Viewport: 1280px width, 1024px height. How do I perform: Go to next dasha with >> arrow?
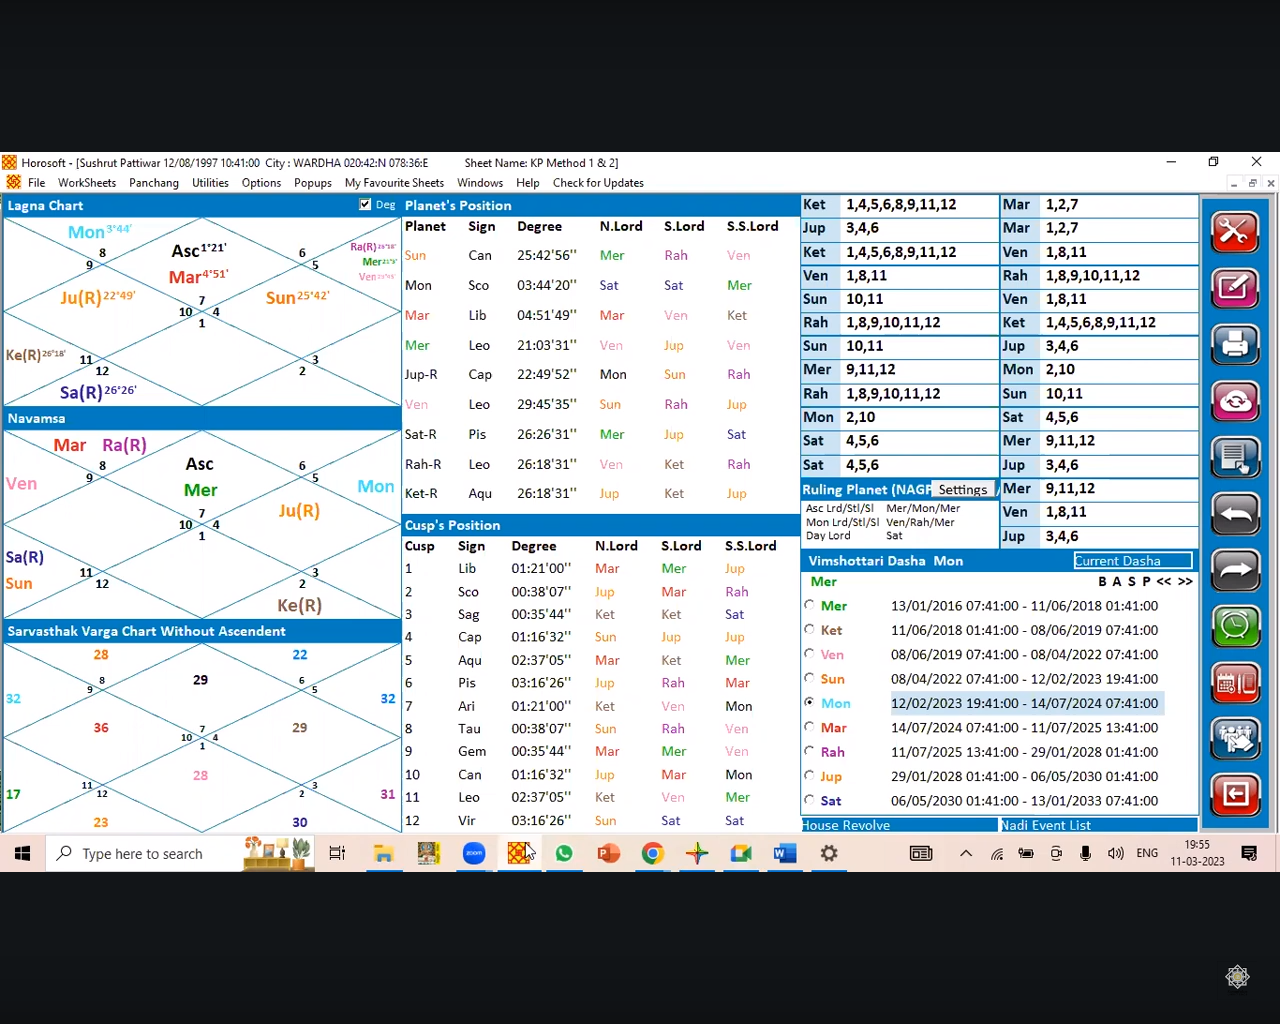coord(1185,581)
